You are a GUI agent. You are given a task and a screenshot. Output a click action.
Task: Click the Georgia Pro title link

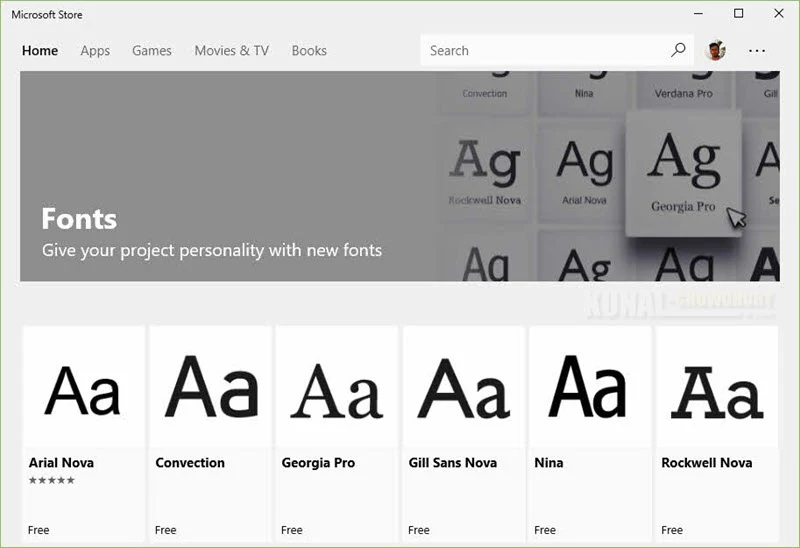pyautogui.click(x=318, y=463)
